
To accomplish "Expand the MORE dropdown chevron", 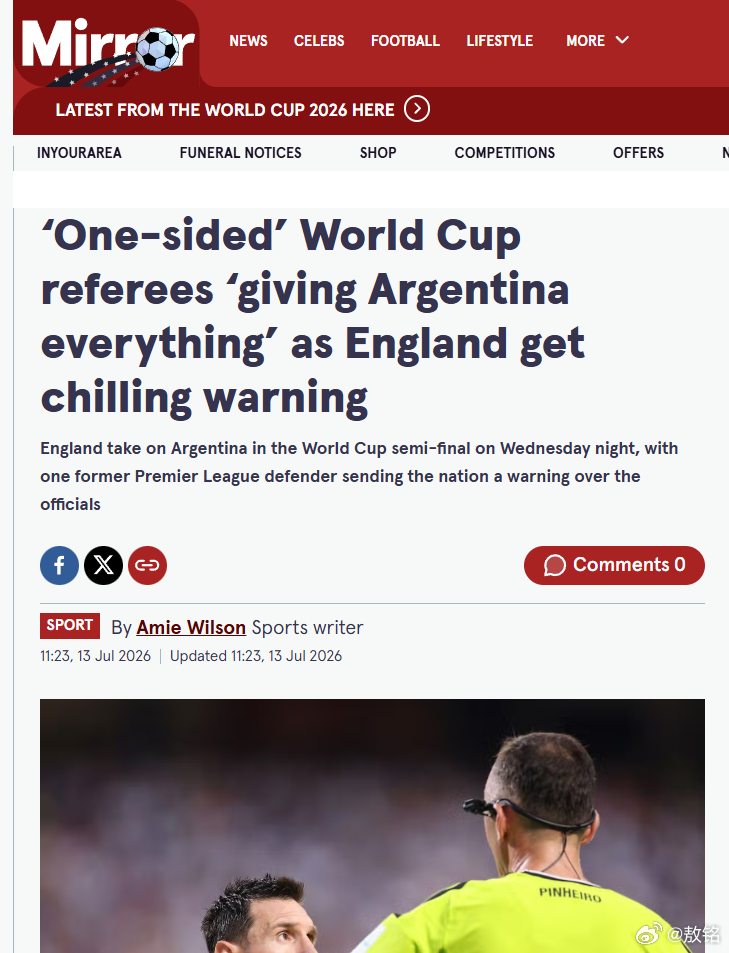I will [x=622, y=40].
